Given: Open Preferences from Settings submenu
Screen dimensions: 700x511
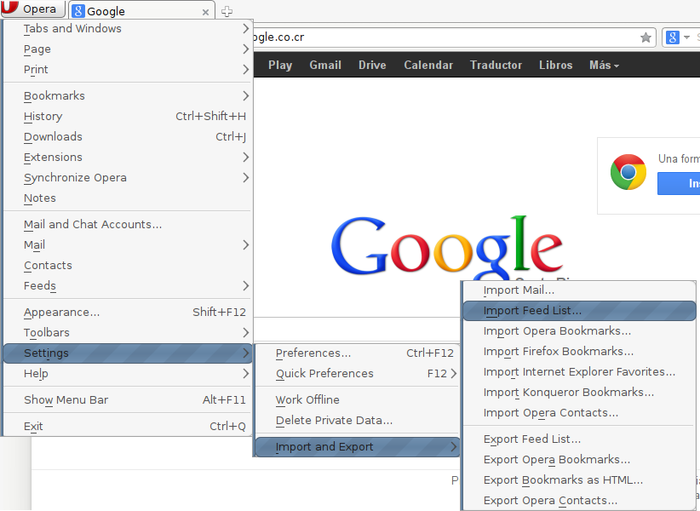Looking at the screenshot, I should coord(358,353).
